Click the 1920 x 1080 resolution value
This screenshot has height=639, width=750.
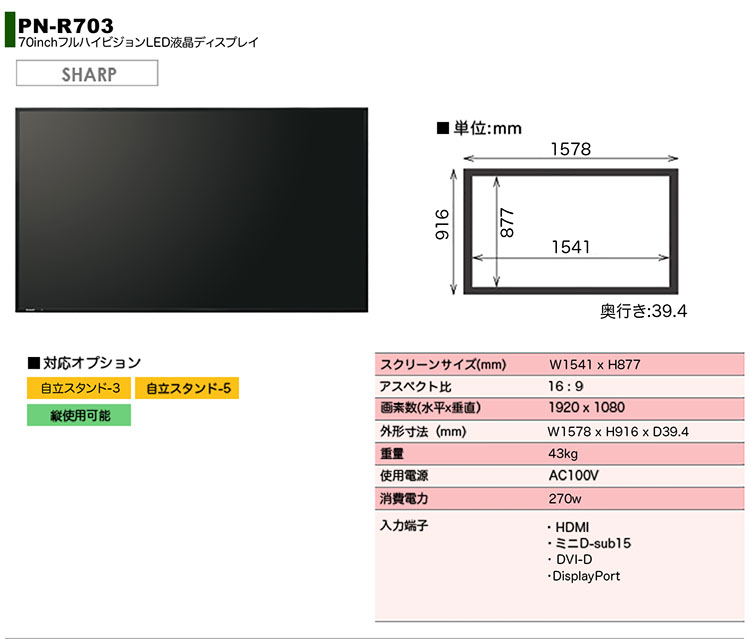point(587,408)
